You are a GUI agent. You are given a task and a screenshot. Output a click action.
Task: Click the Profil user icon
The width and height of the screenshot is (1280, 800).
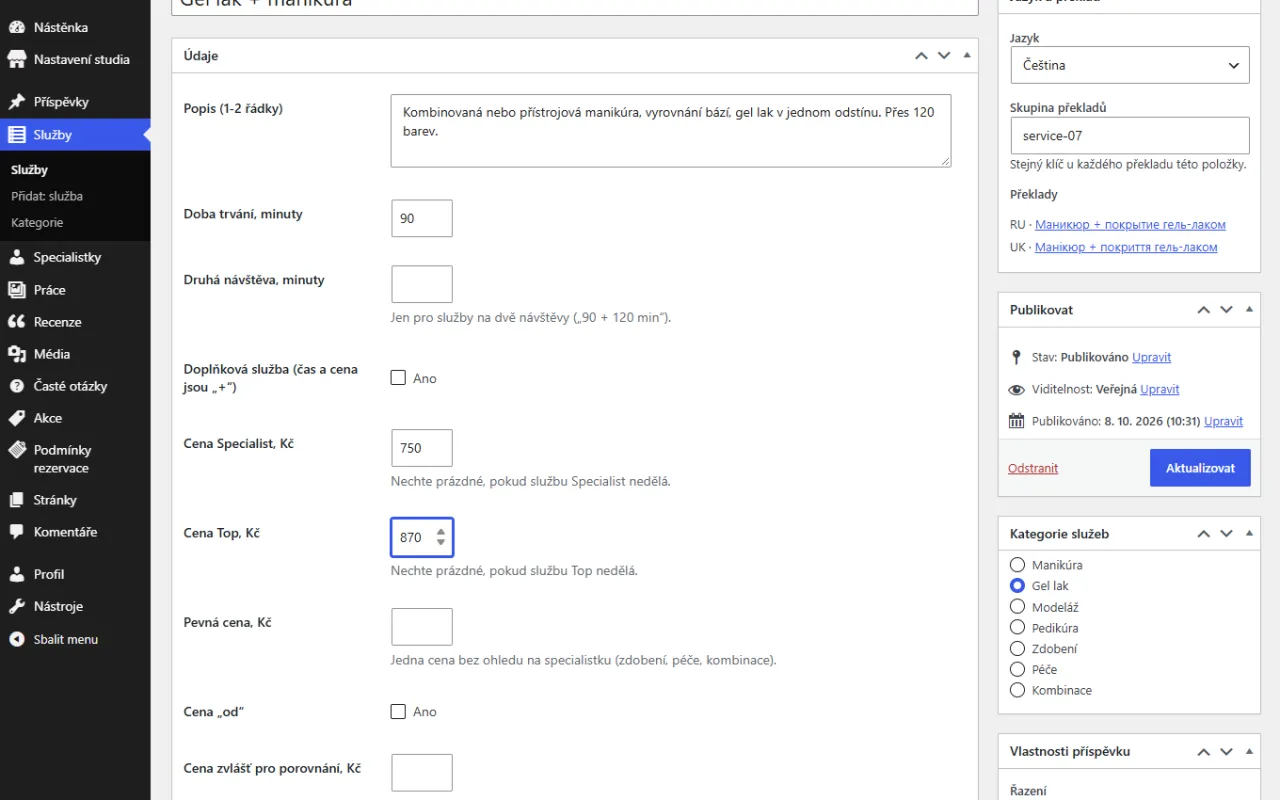coord(16,574)
